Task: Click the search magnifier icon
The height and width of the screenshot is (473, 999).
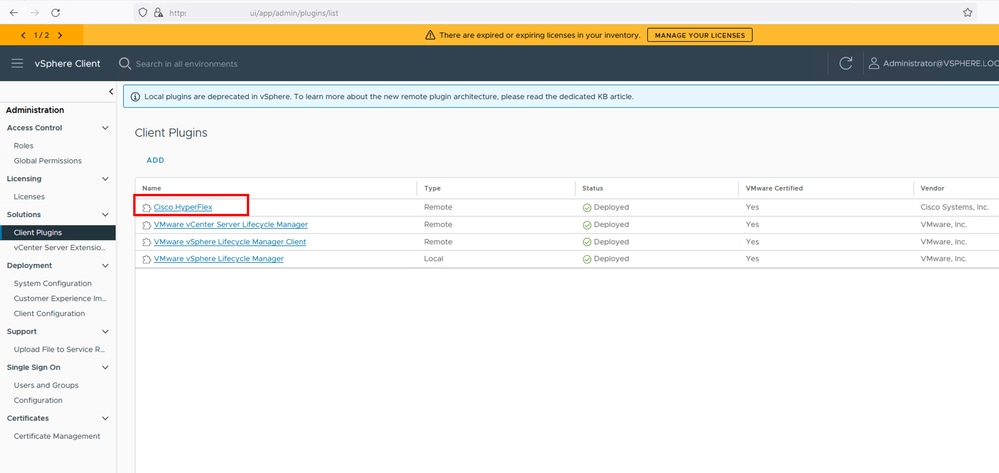Action: coord(125,64)
